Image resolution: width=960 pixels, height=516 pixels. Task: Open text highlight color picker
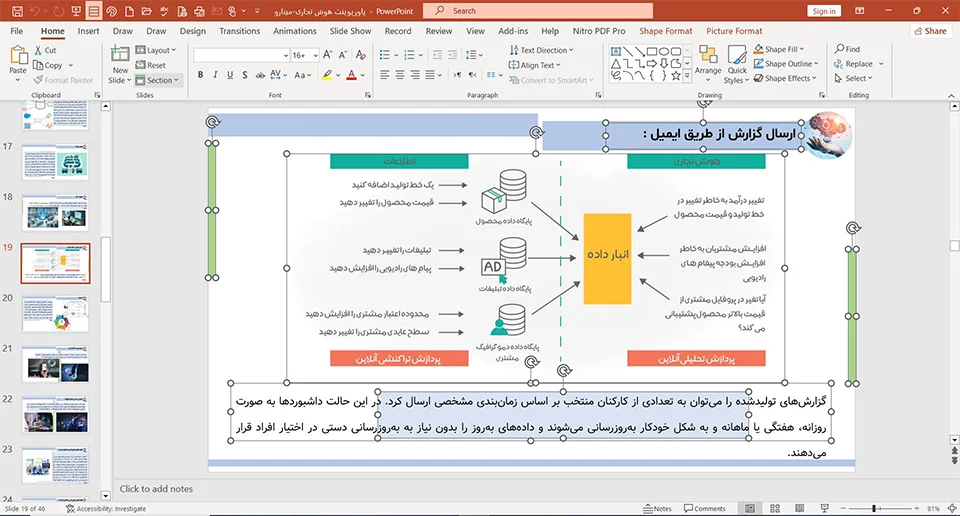coord(336,75)
